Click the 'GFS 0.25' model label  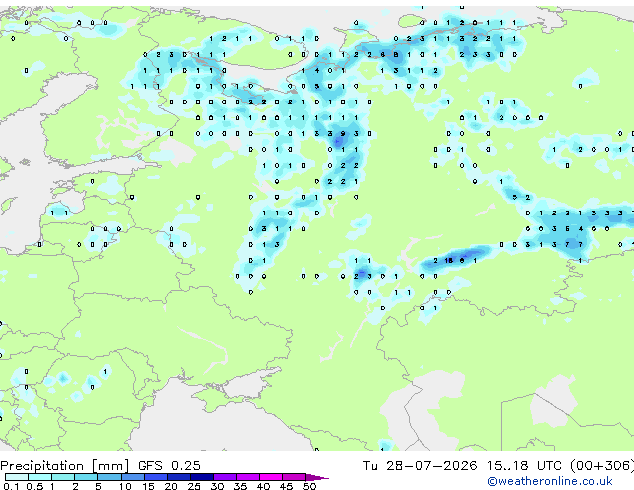tap(169, 466)
